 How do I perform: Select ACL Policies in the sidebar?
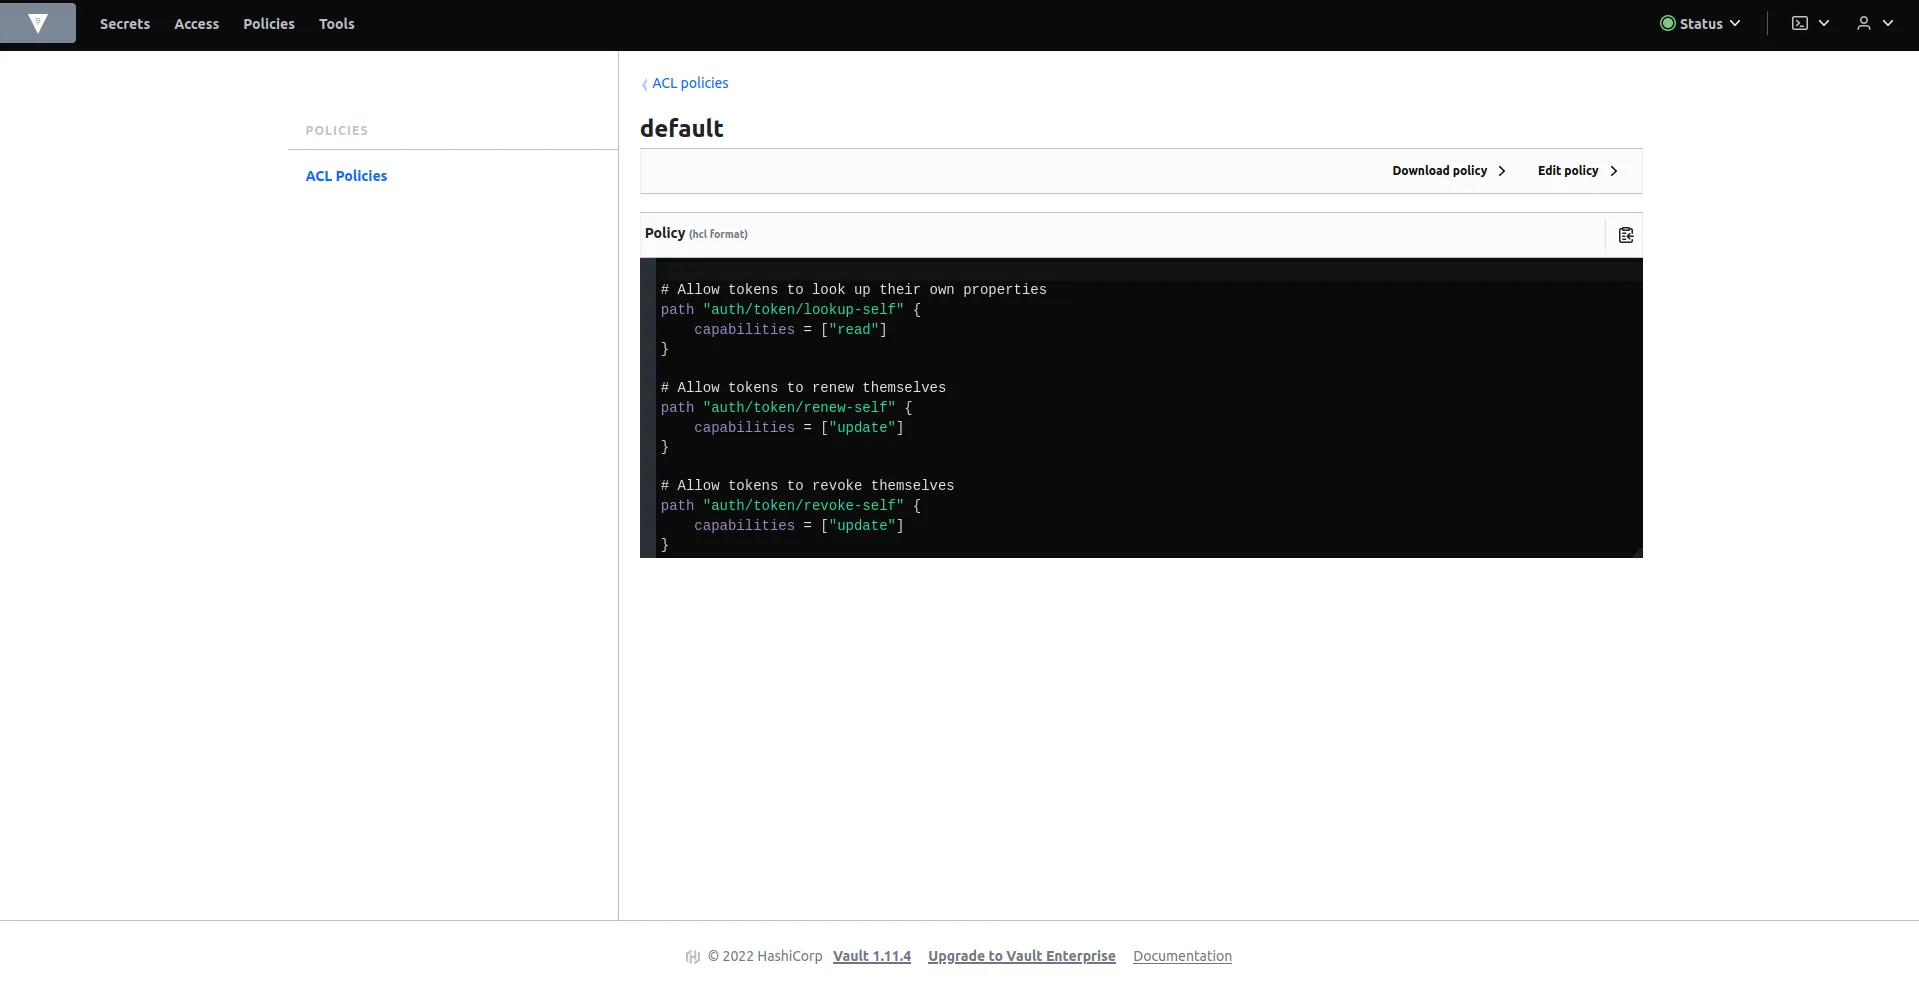coord(346,176)
